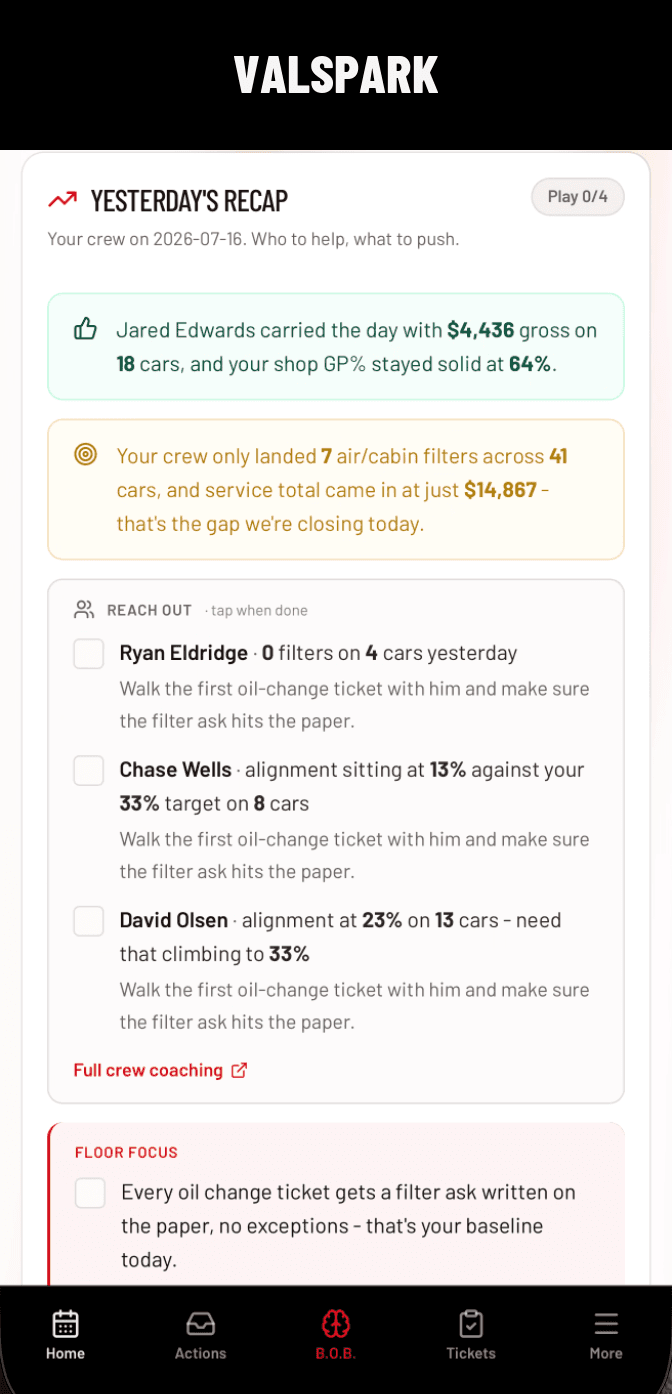Open the Home calendar icon
This screenshot has height=1394, width=672.
click(x=65, y=1324)
